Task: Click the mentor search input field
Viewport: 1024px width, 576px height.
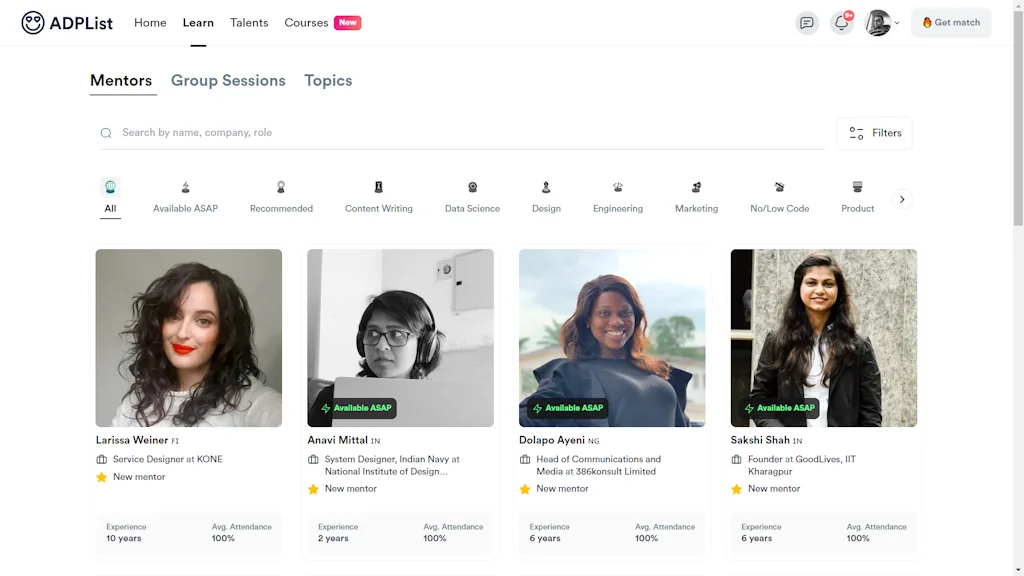Action: point(460,132)
